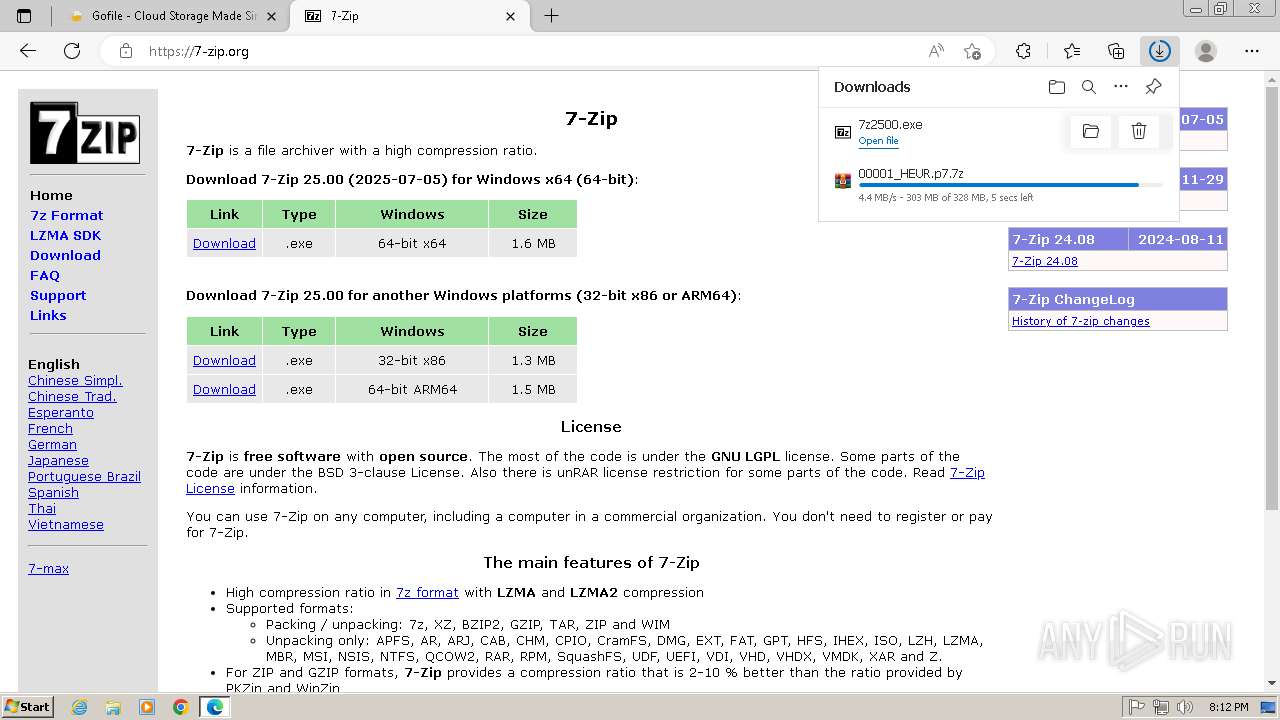Image resolution: width=1280 pixels, height=720 pixels.
Task: Close the 7-Zip tab
Action: [511, 16]
